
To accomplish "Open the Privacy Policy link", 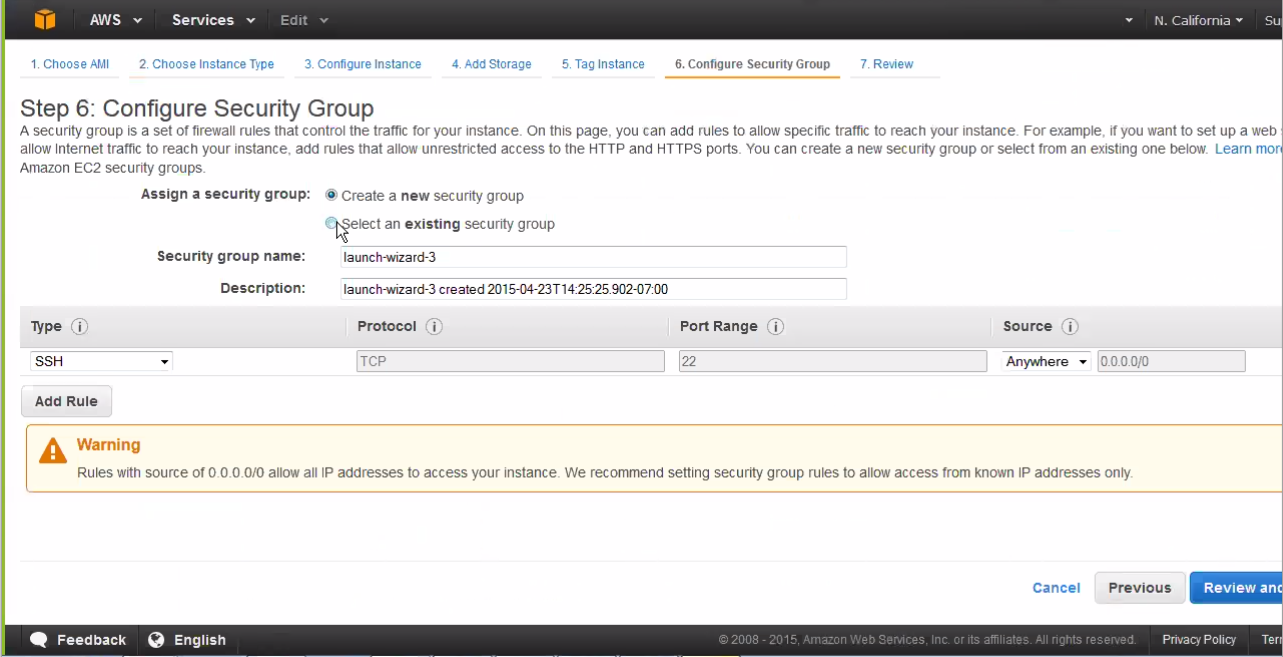I will 1199,640.
